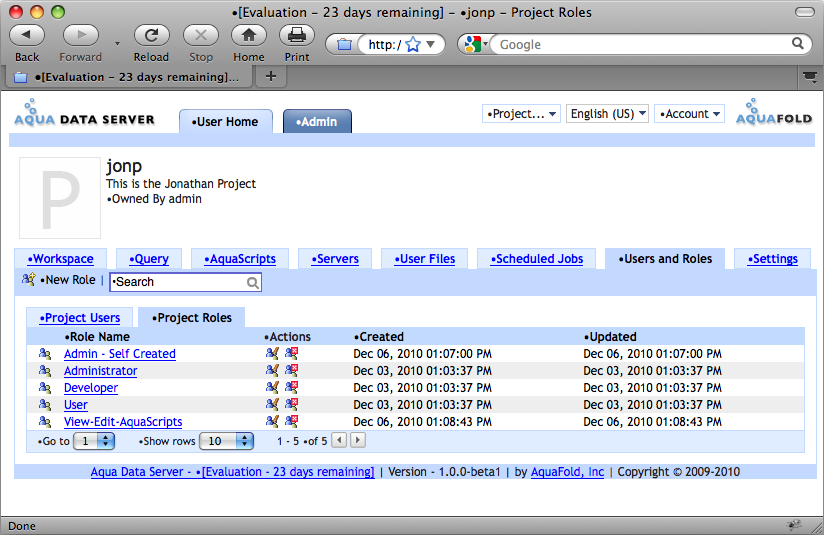Open the Project dropdown menu
The image size is (824, 535).
(521, 114)
